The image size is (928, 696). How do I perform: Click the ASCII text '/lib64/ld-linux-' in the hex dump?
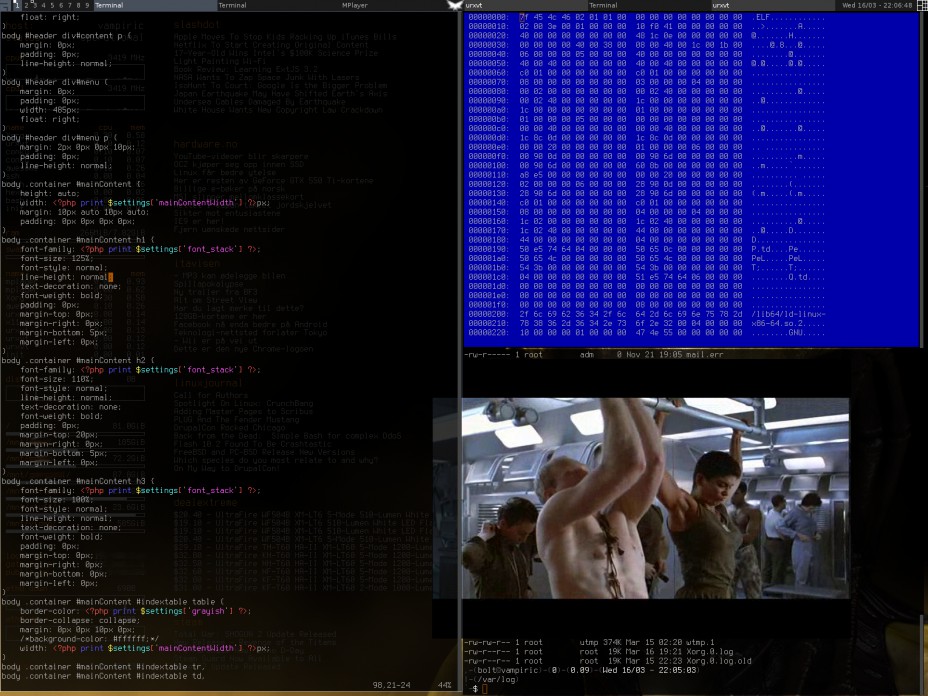tap(788, 314)
